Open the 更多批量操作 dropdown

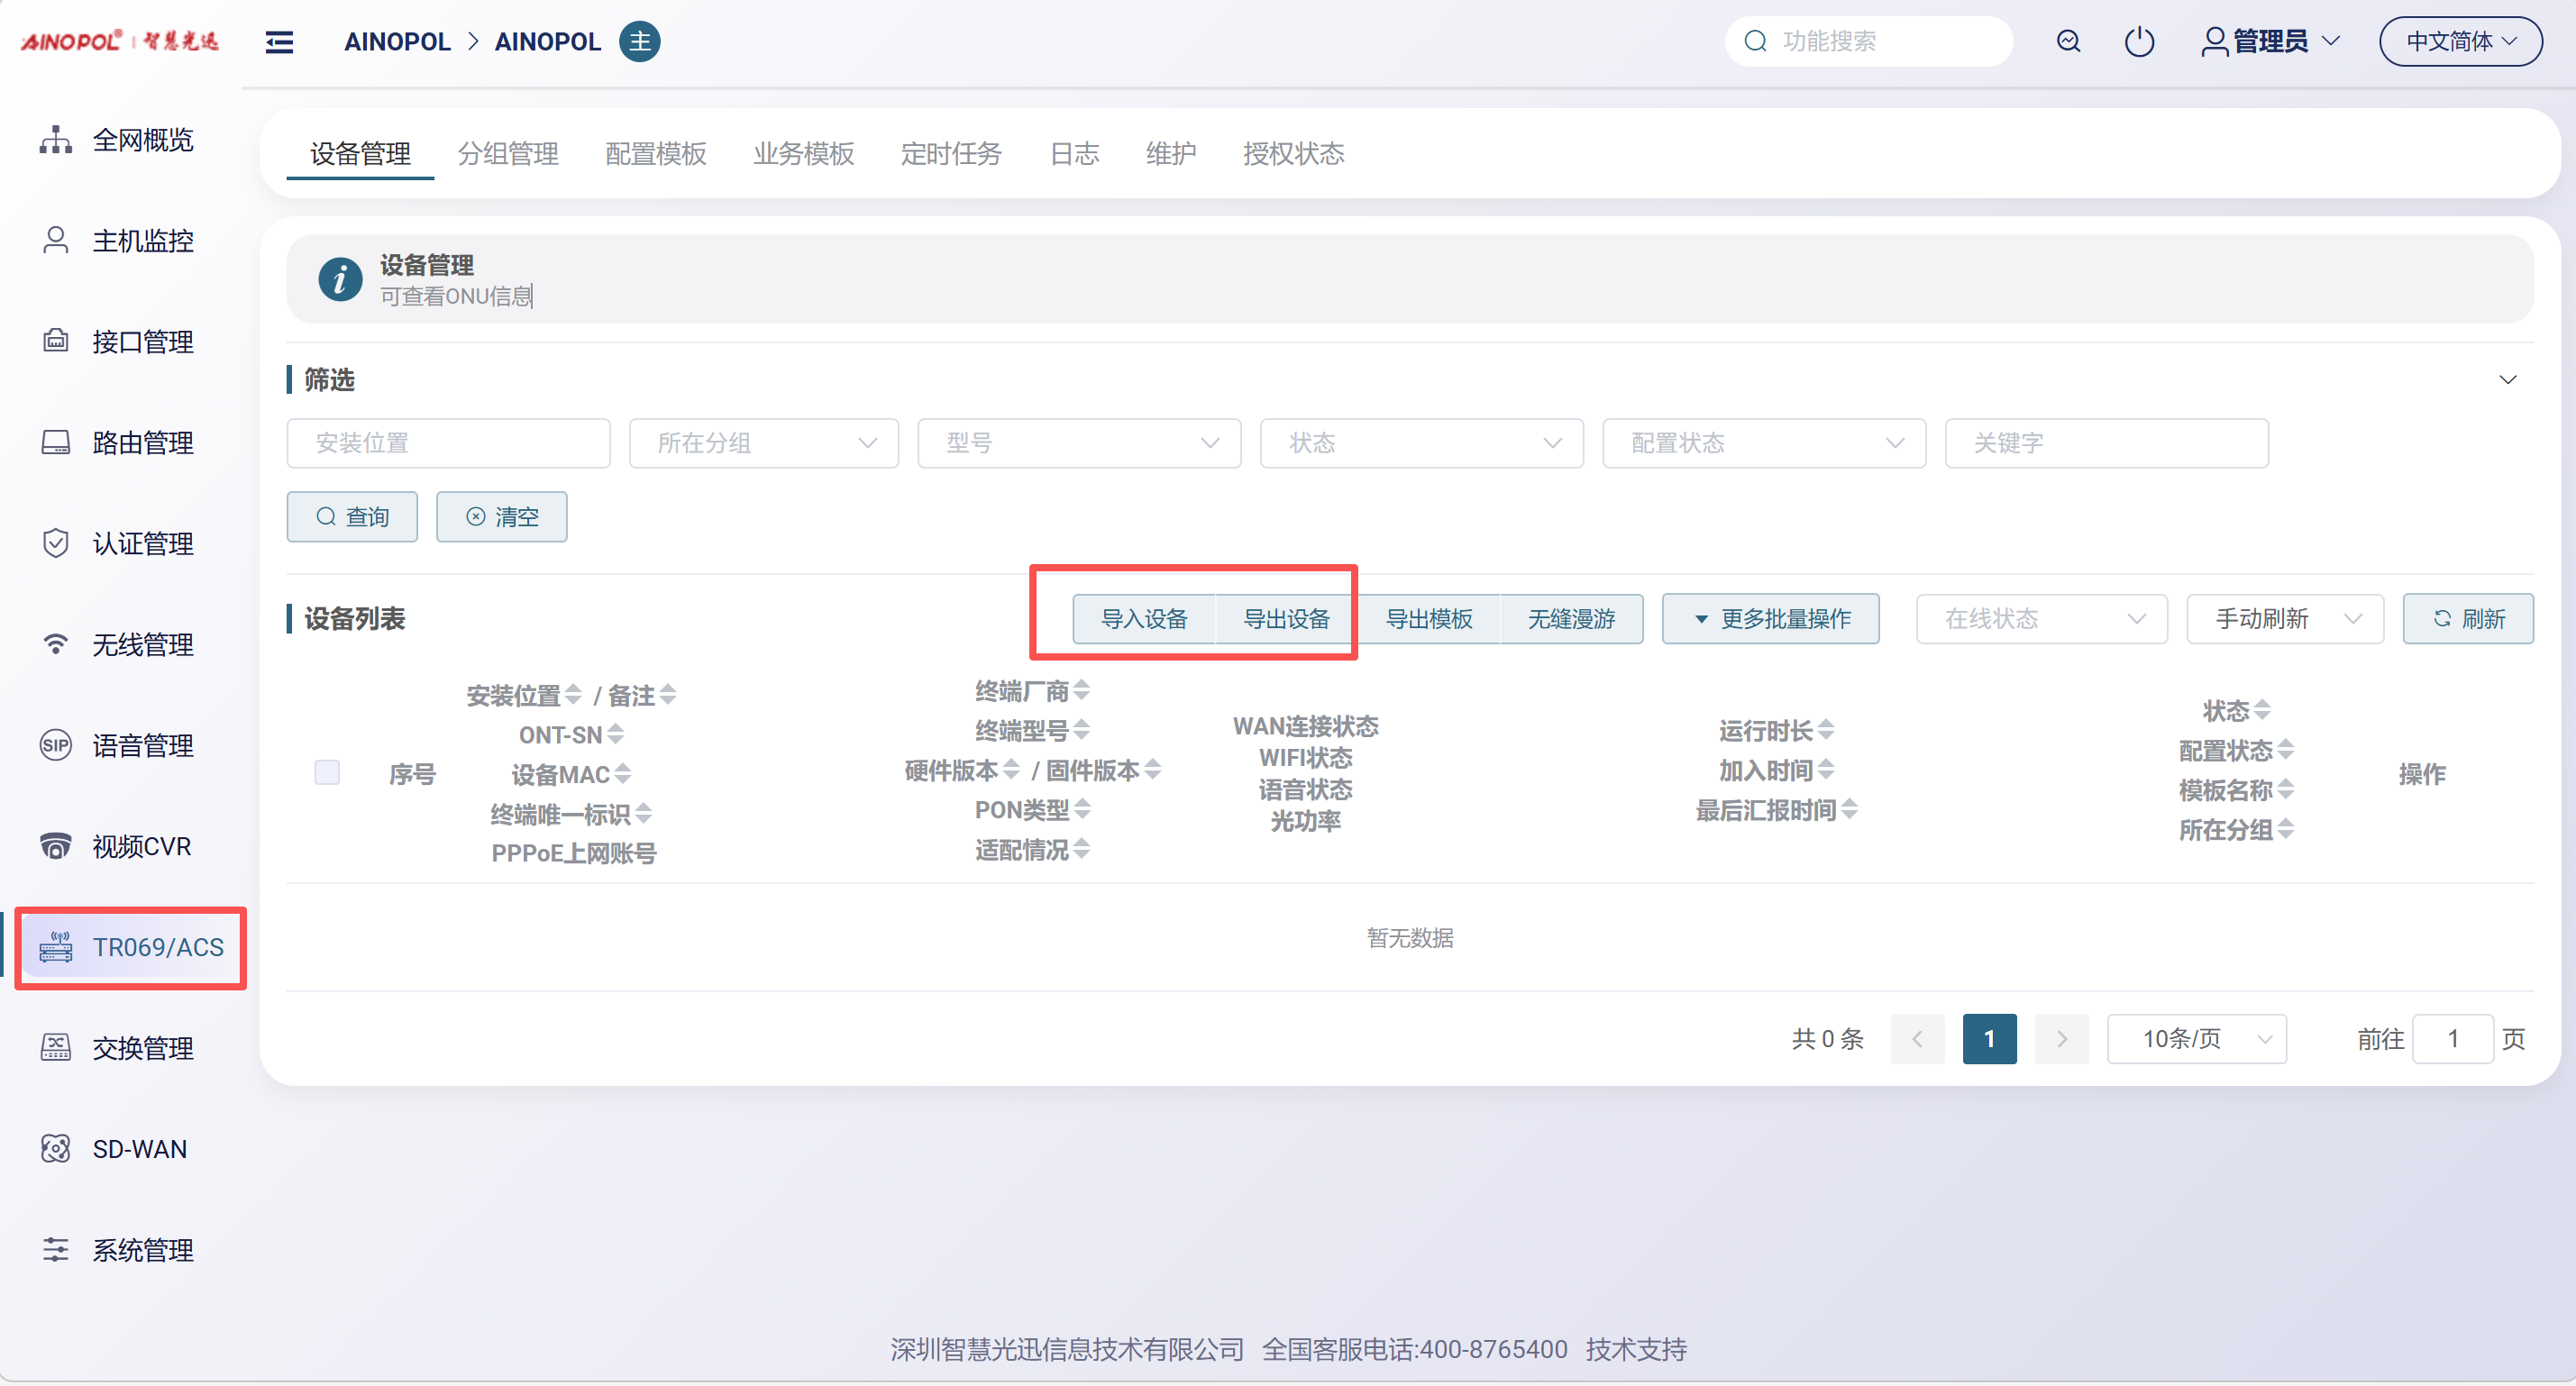click(1770, 619)
